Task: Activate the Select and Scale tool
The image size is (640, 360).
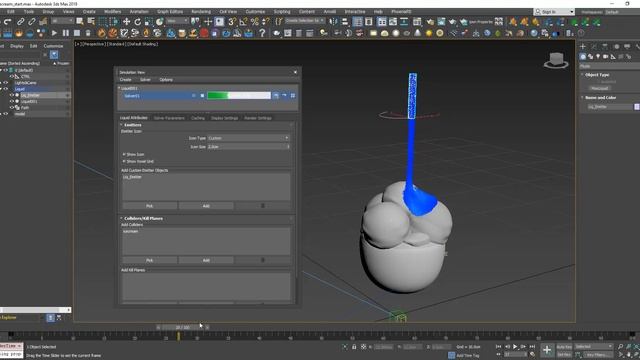Action: [149, 22]
